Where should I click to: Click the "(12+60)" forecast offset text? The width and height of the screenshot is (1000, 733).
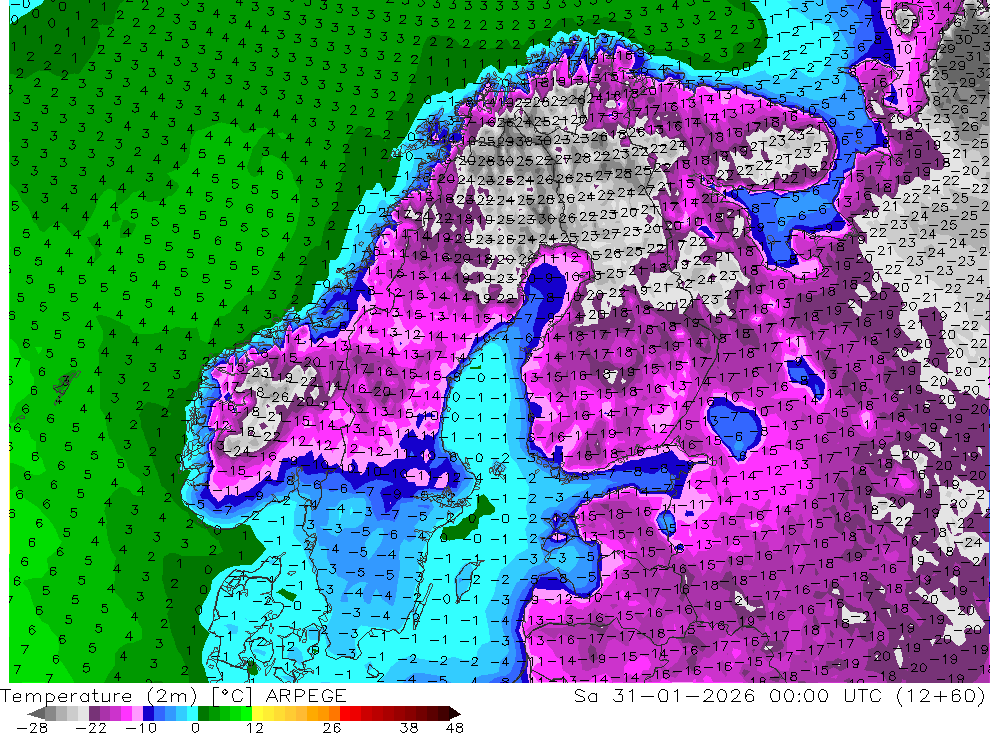(941, 696)
